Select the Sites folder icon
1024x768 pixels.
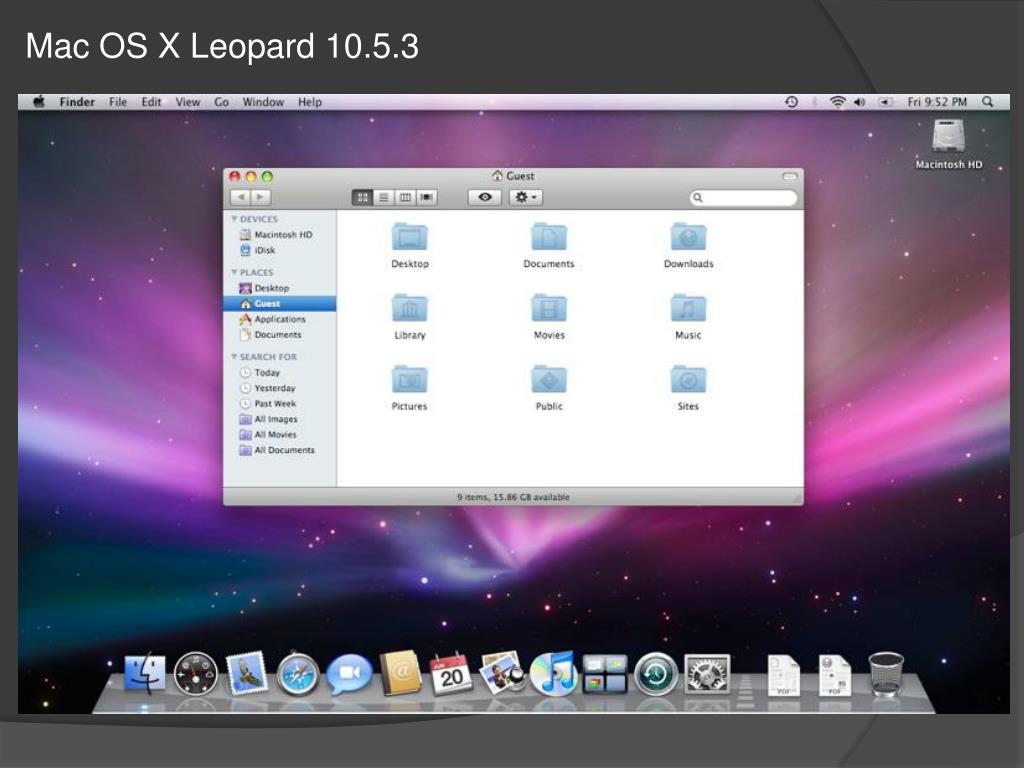coord(688,379)
